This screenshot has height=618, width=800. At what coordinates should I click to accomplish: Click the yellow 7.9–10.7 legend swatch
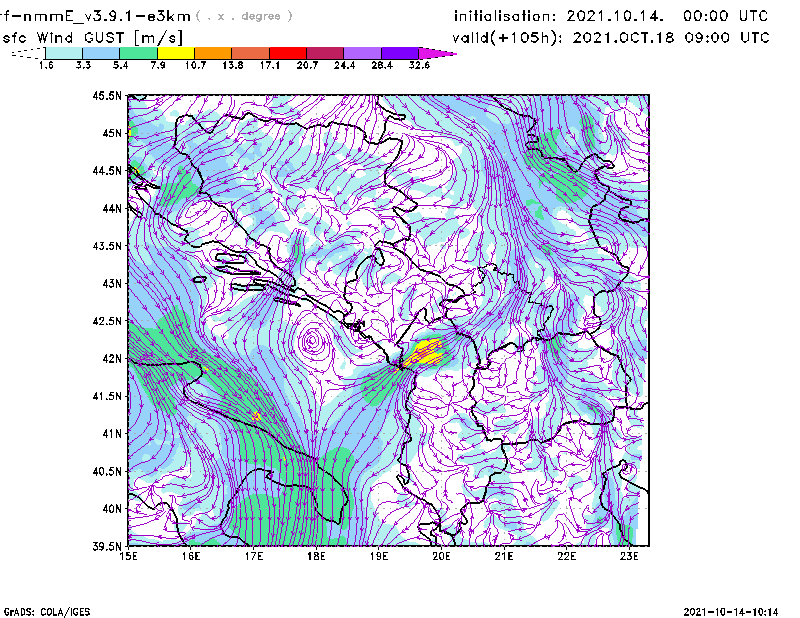pyautogui.click(x=176, y=53)
